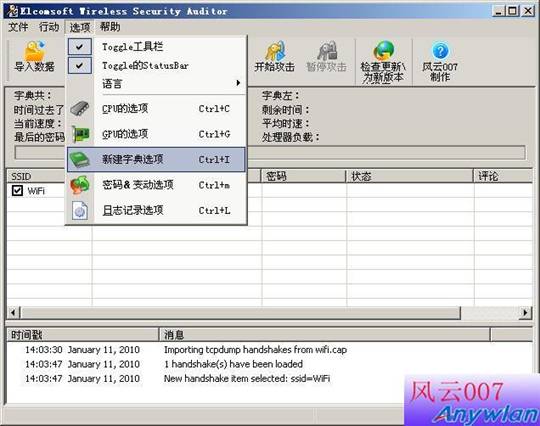The width and height of the screenshot is (540, 426).
Task: Click the attack progress bar
Action: click(270, 153)
